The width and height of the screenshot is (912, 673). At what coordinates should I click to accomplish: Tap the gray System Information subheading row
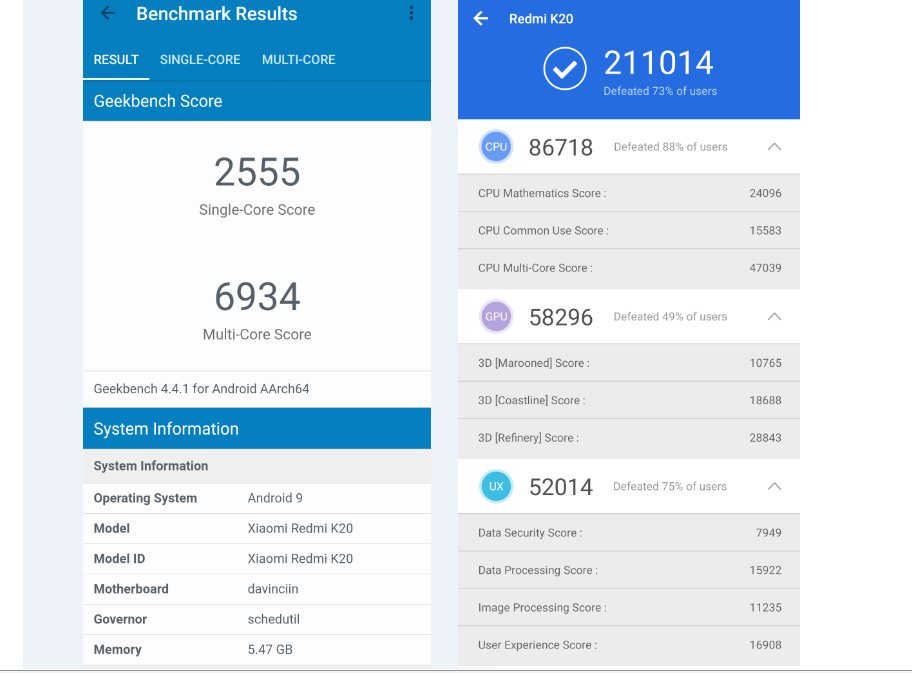pos(257,466)
